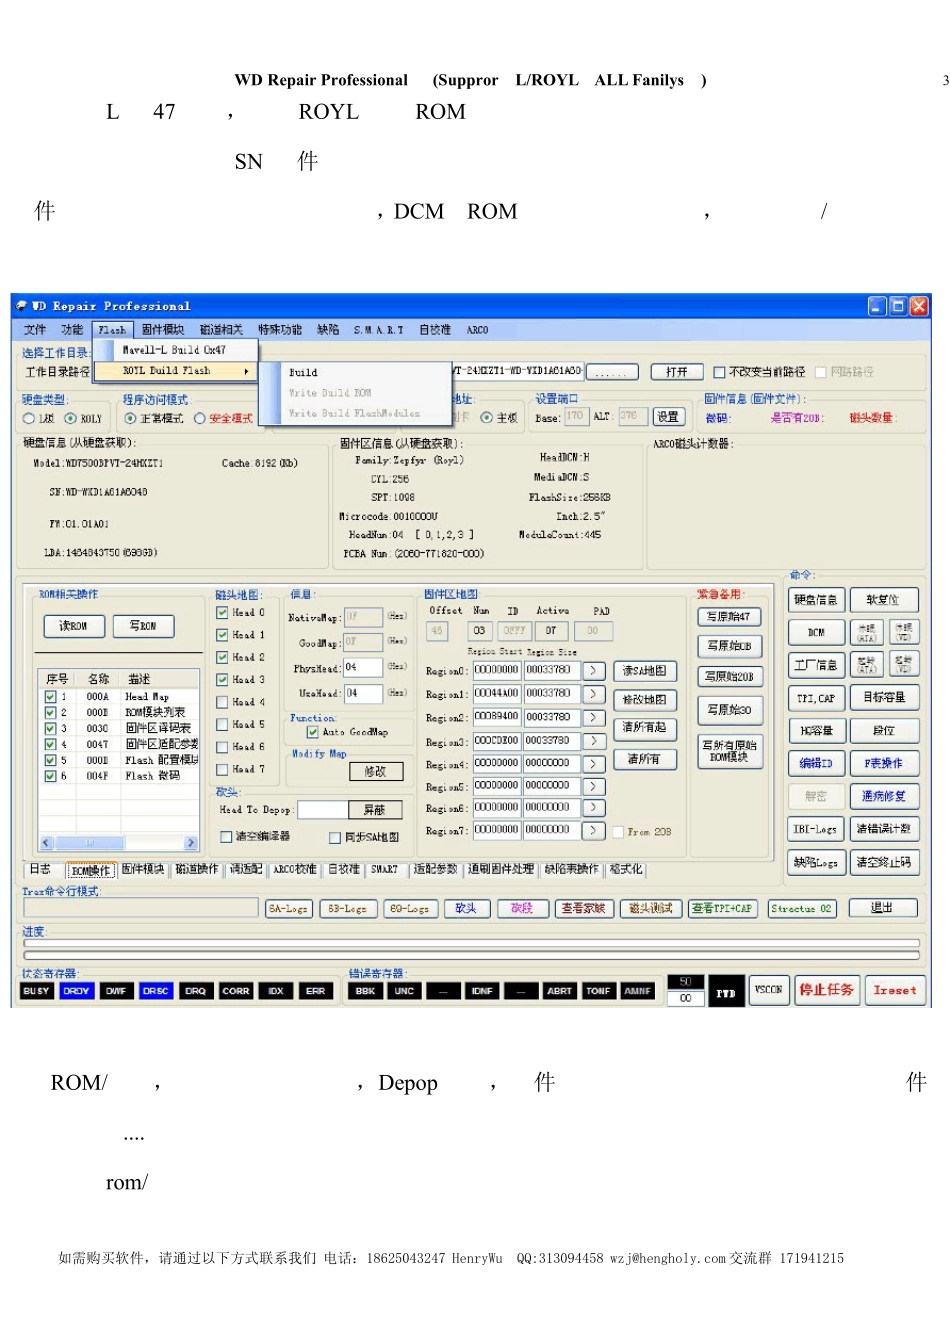Click the Structue 02 button
The image size is (950, 1344).
(x=802, y=908)
